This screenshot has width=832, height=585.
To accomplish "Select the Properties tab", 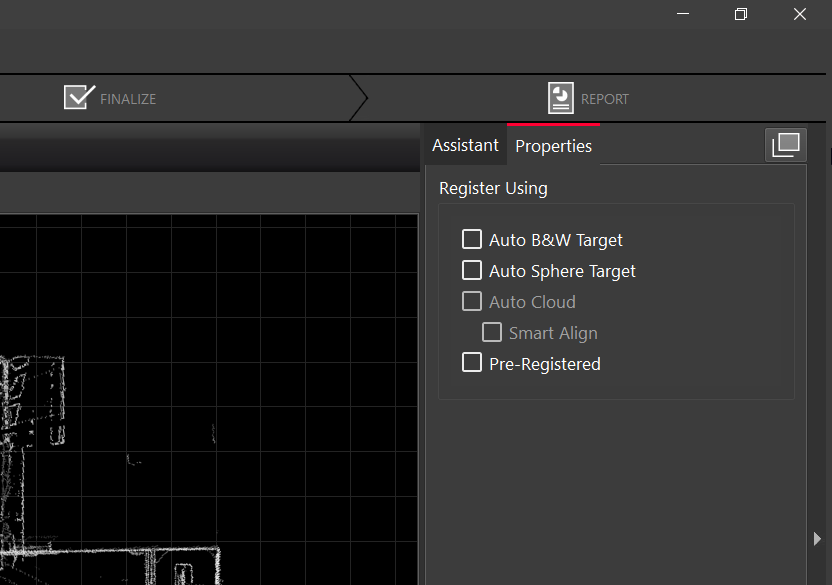I will point(553,145).
